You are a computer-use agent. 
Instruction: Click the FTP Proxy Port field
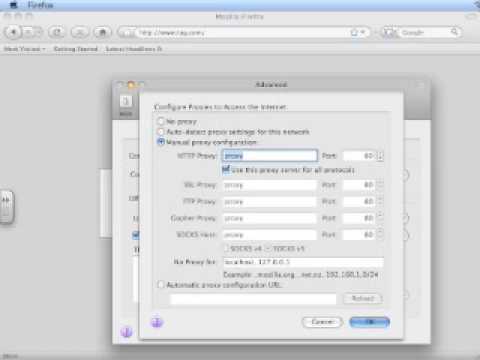[359, 202]
